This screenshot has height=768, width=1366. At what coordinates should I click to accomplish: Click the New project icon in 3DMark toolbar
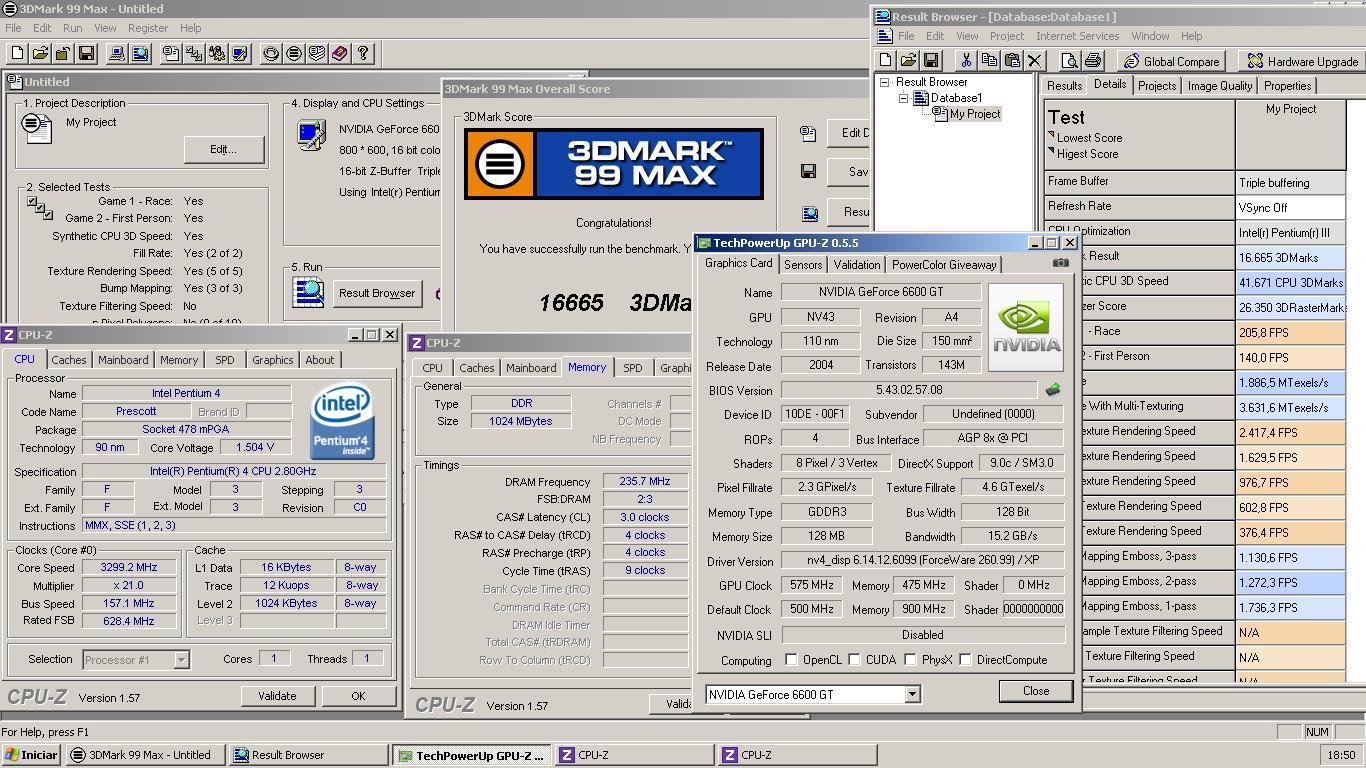coord(18,53)
